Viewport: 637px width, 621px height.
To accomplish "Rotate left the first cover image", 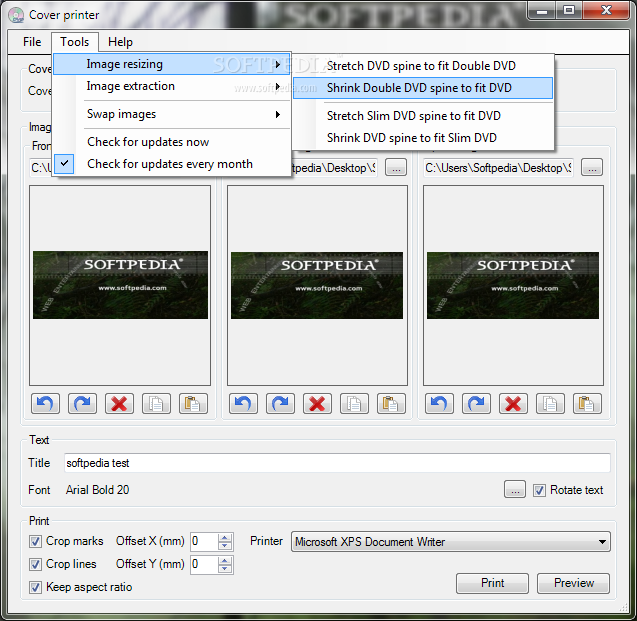I will pos(46,403).
